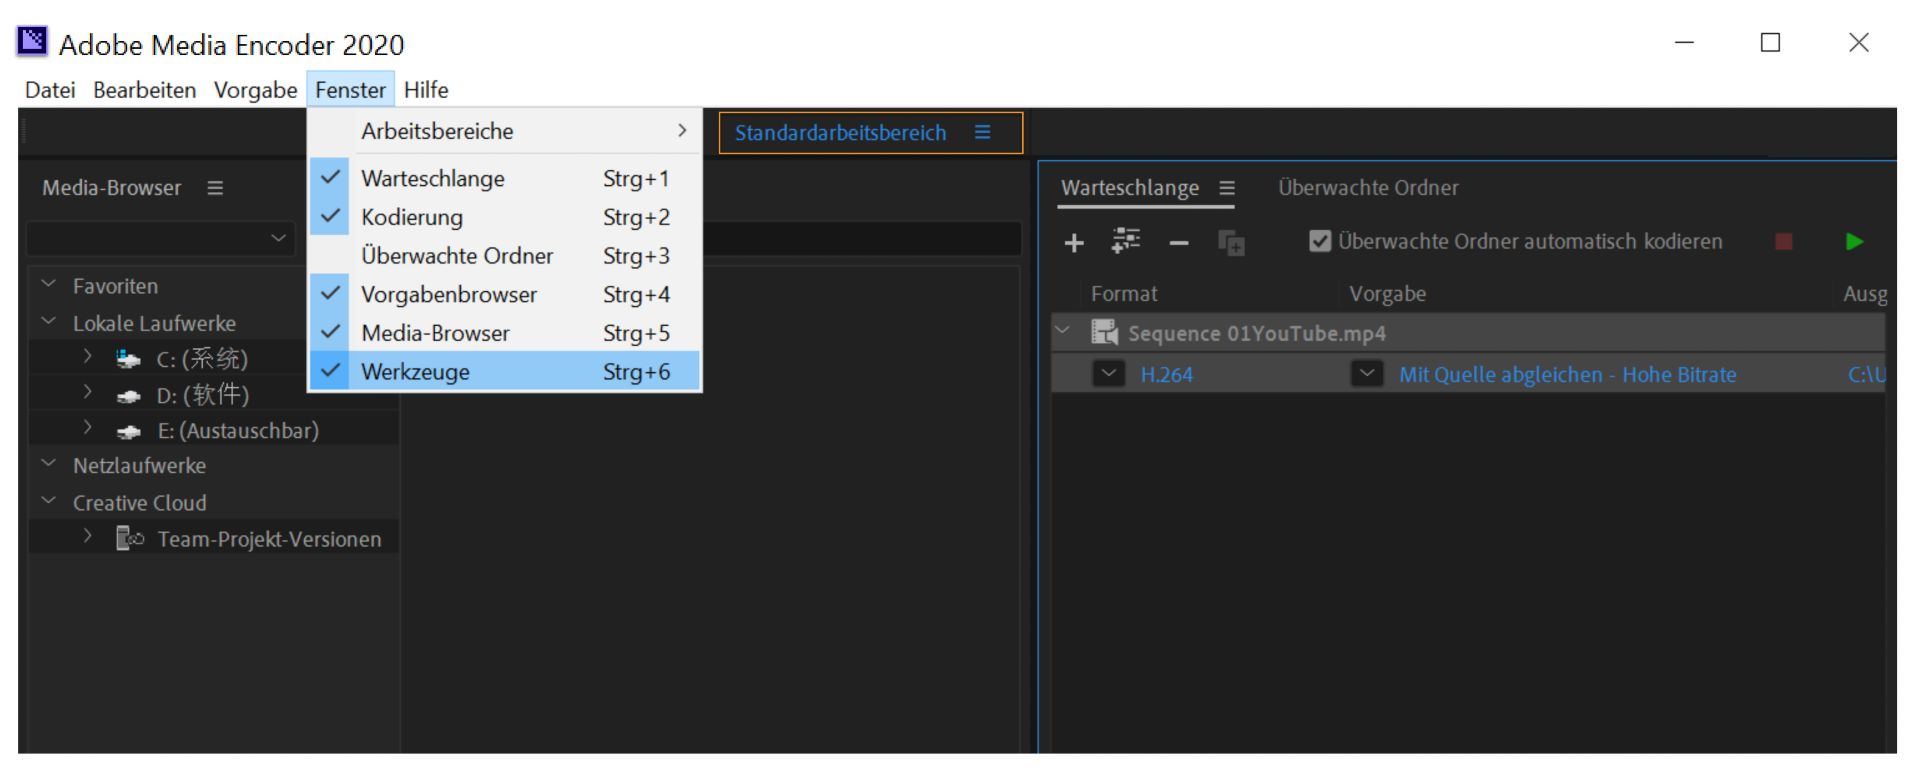The height and width of the screenshot is (774, 1920).
Task: Click the green Start Queue play button
Action: [1854, 242]
